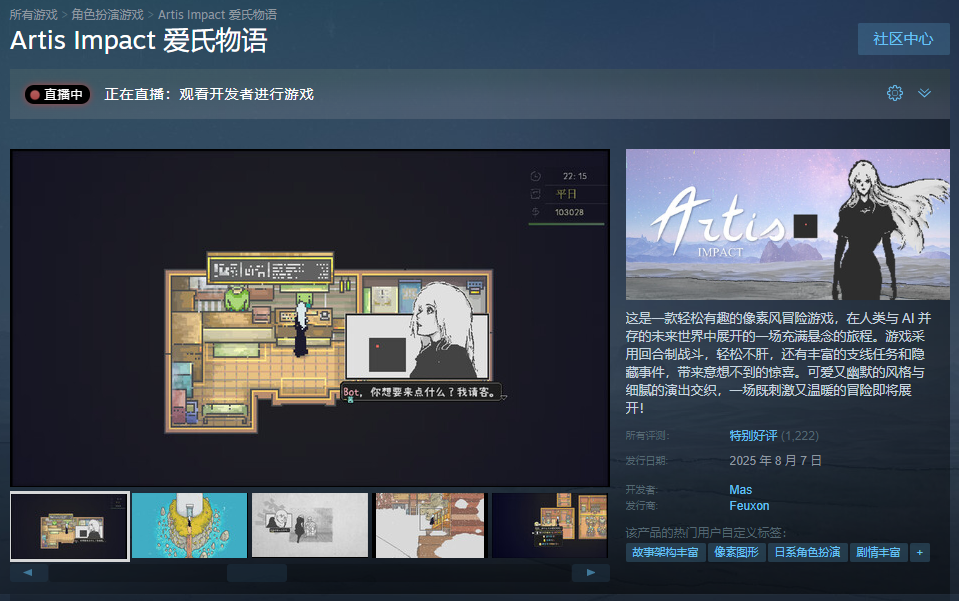Click the 故事架构丰富 tag

665,553
